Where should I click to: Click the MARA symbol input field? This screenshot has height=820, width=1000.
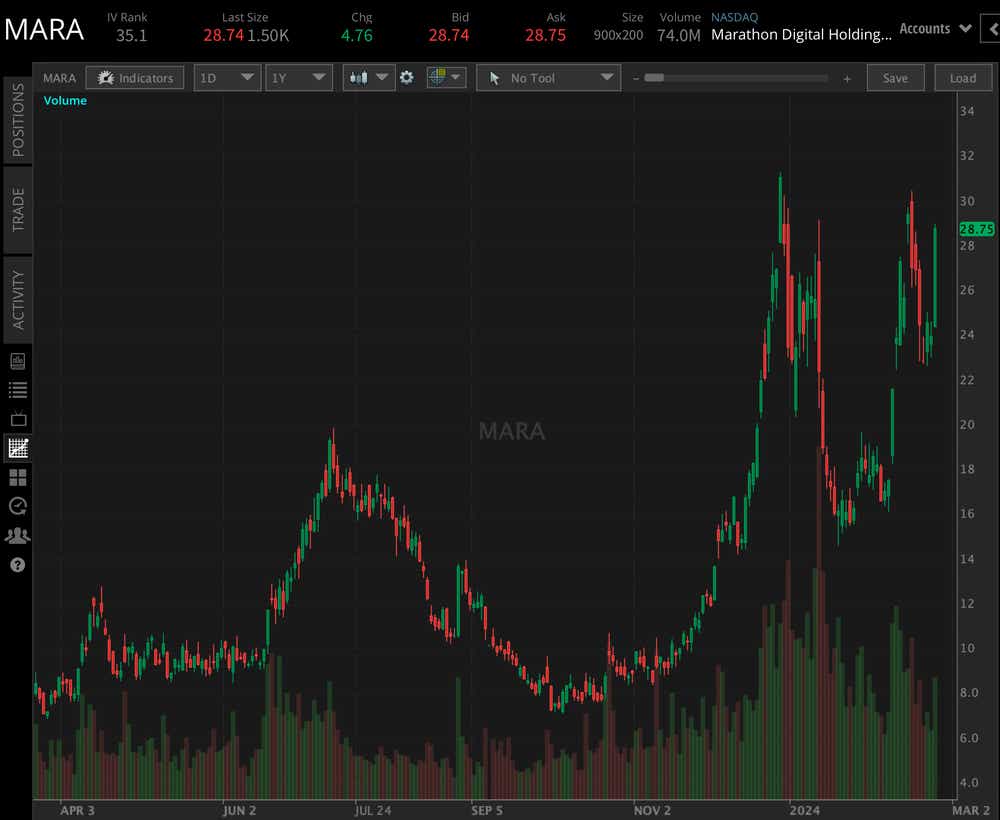(59, 78)
